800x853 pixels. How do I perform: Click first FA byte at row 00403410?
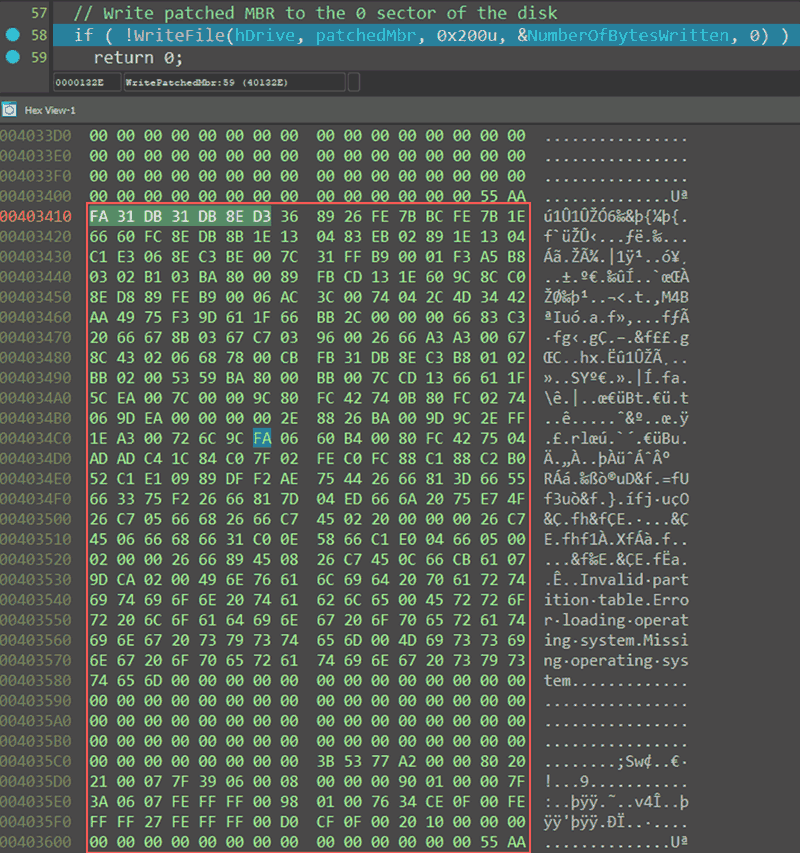tap(99, 214)
